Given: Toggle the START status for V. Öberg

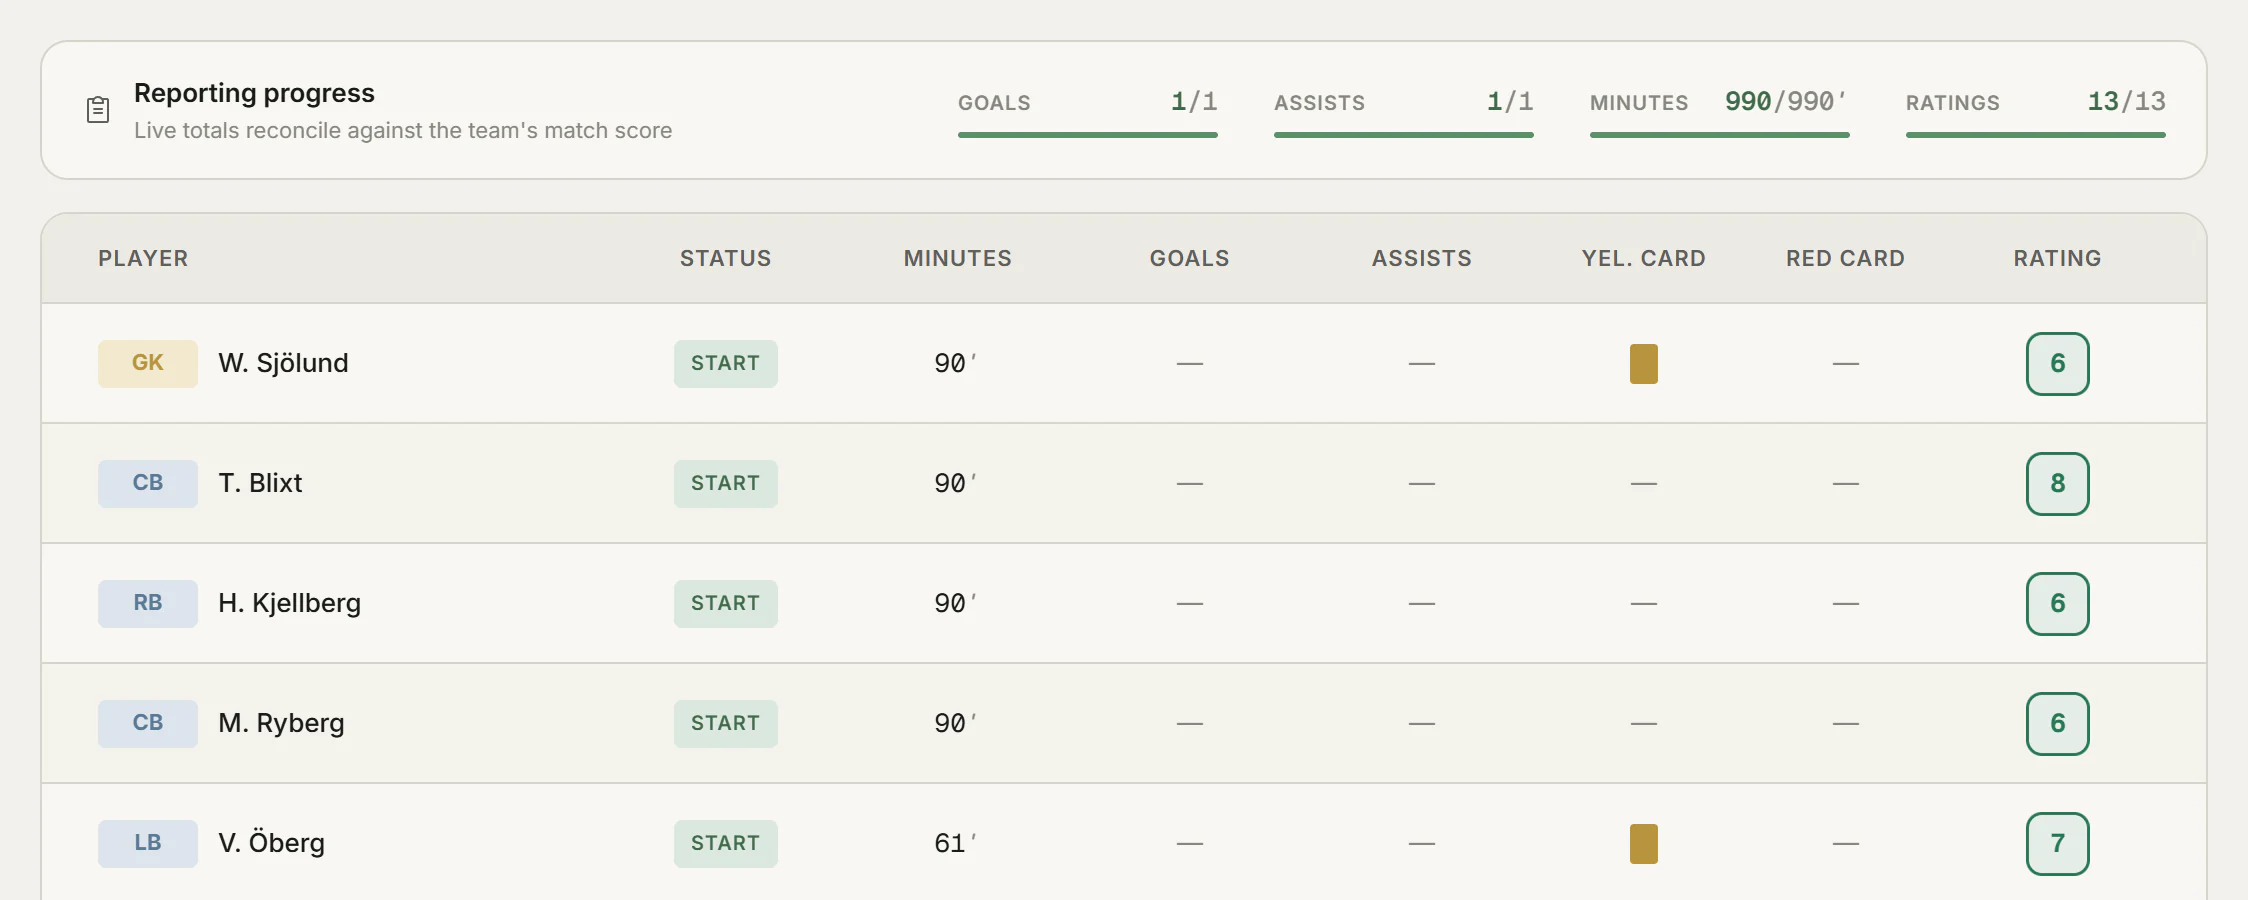Looking at the screenshot, I should [726, 843].
